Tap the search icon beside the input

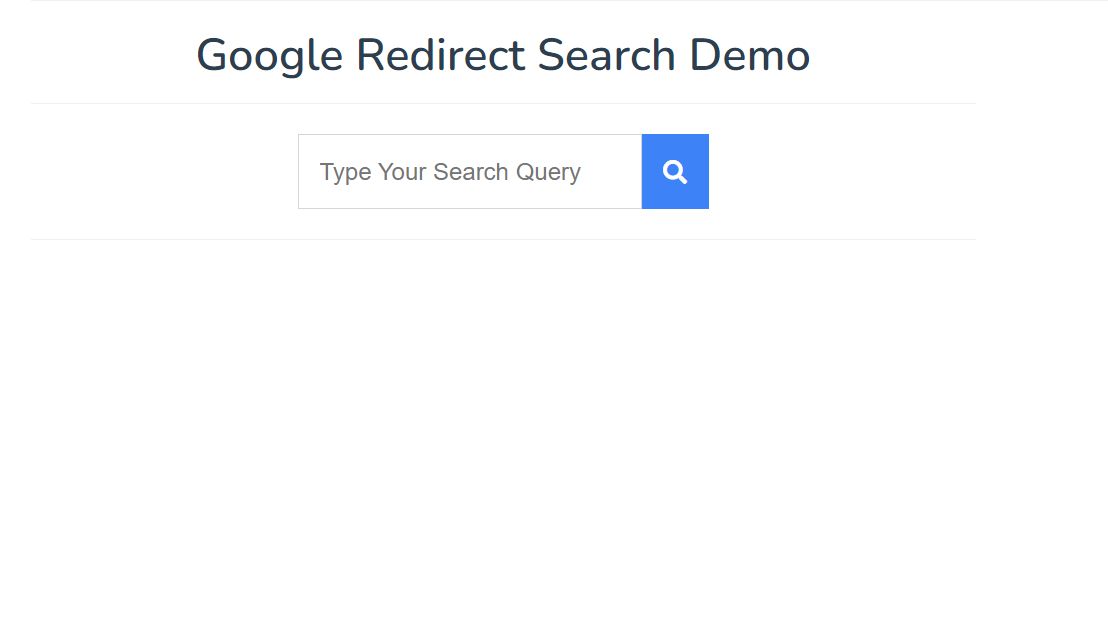pyautogui.click(x=675, y=172)
